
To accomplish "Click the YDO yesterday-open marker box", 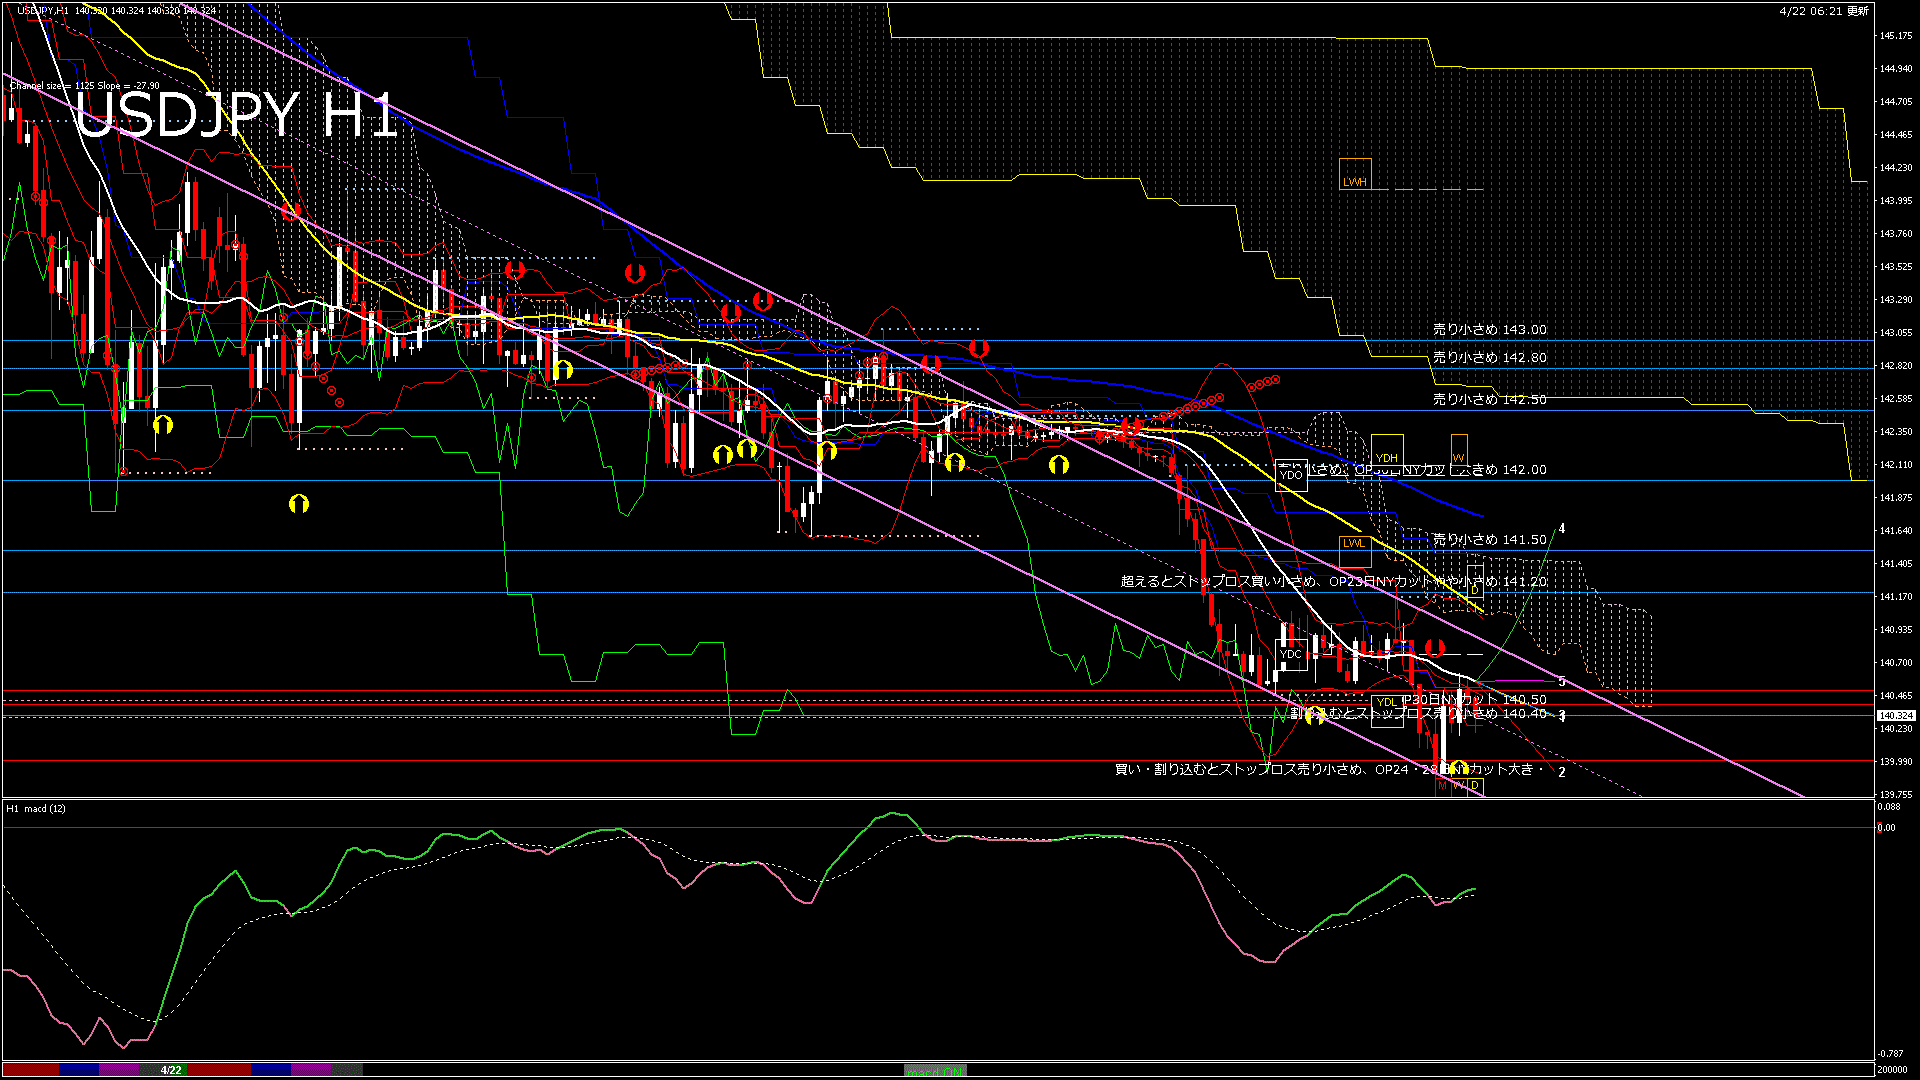I will click(x=1291, y=475).
